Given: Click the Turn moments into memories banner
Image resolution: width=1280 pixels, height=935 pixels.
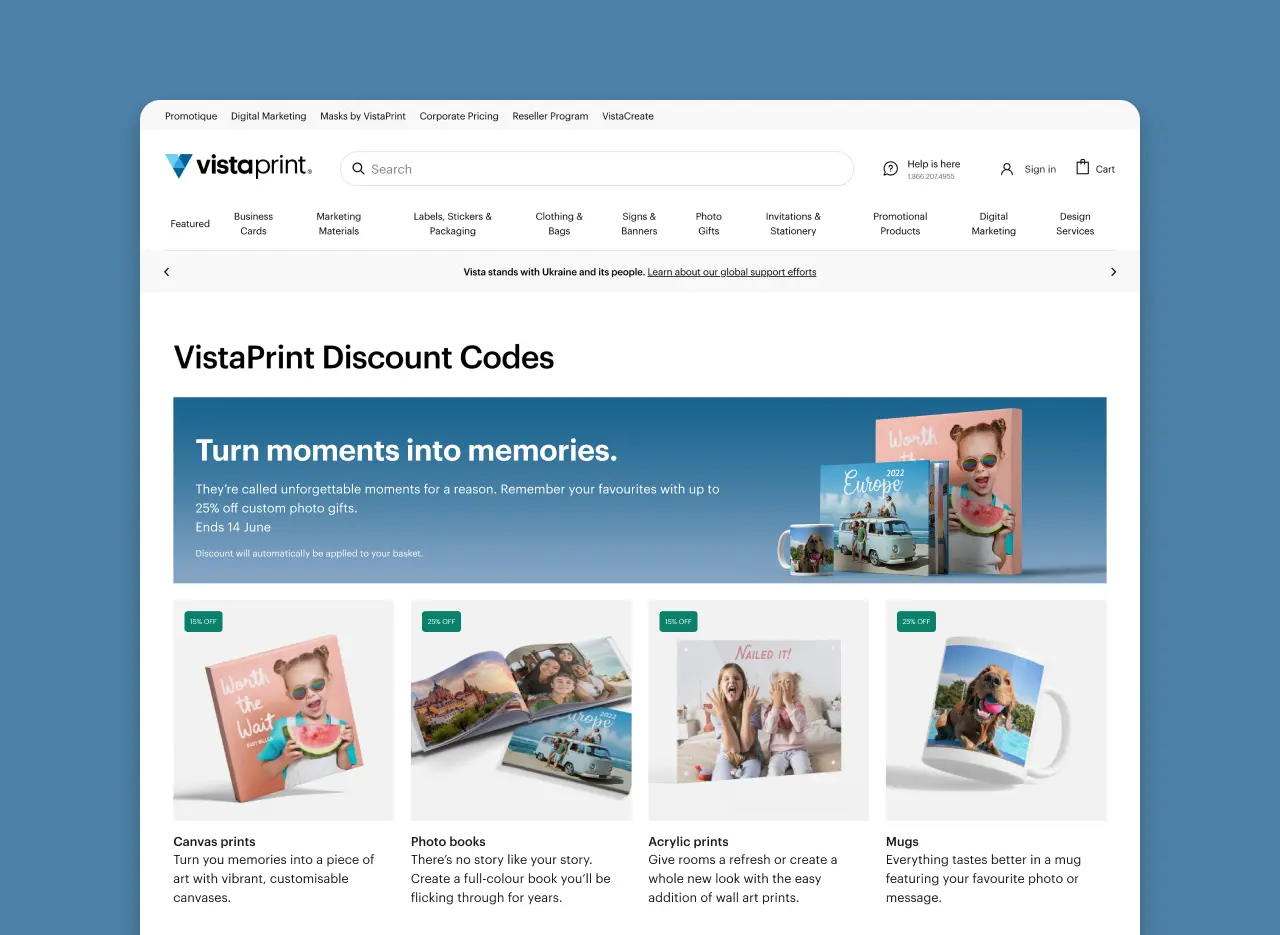Looking at the screenshot, I should (x=640, y=490).
